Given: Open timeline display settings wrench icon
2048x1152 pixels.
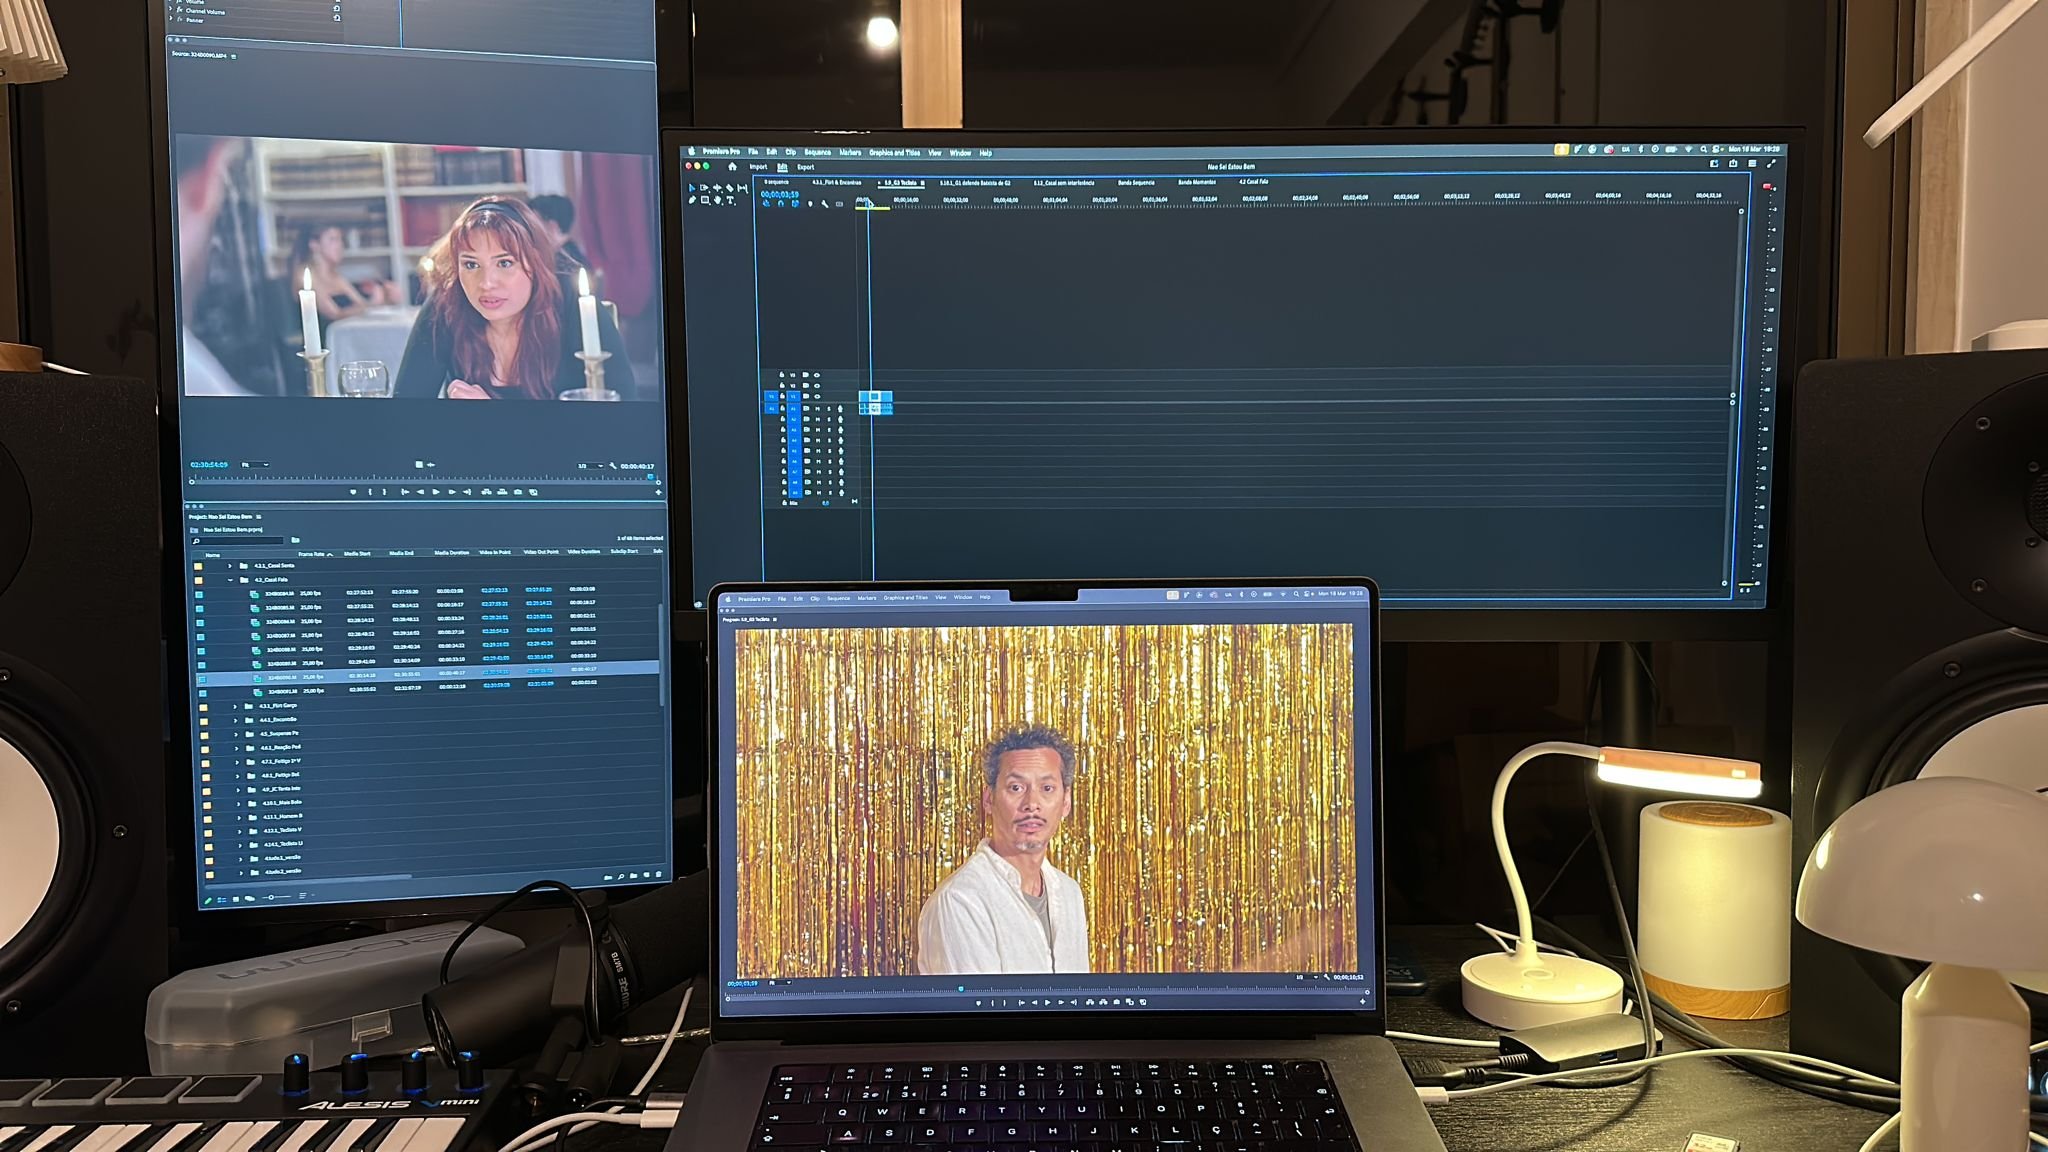Looking at the screenshot, I should (x=825, y=204).
